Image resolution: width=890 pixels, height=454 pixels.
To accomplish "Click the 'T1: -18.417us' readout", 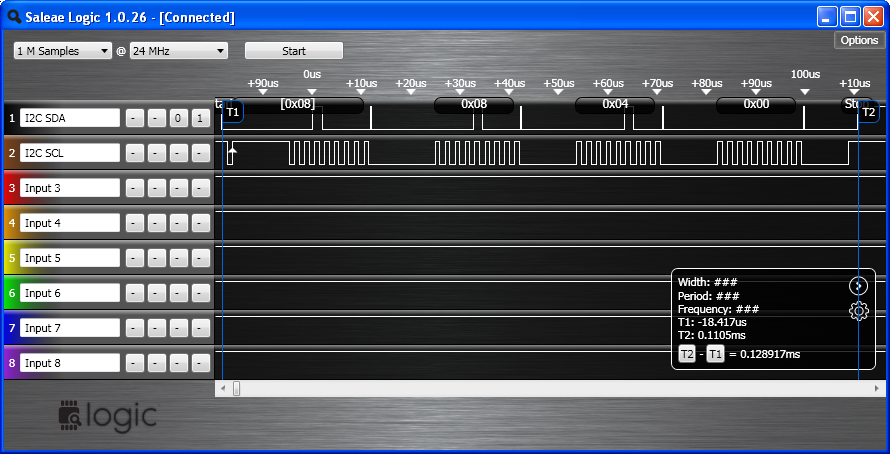I will (712, 322).
